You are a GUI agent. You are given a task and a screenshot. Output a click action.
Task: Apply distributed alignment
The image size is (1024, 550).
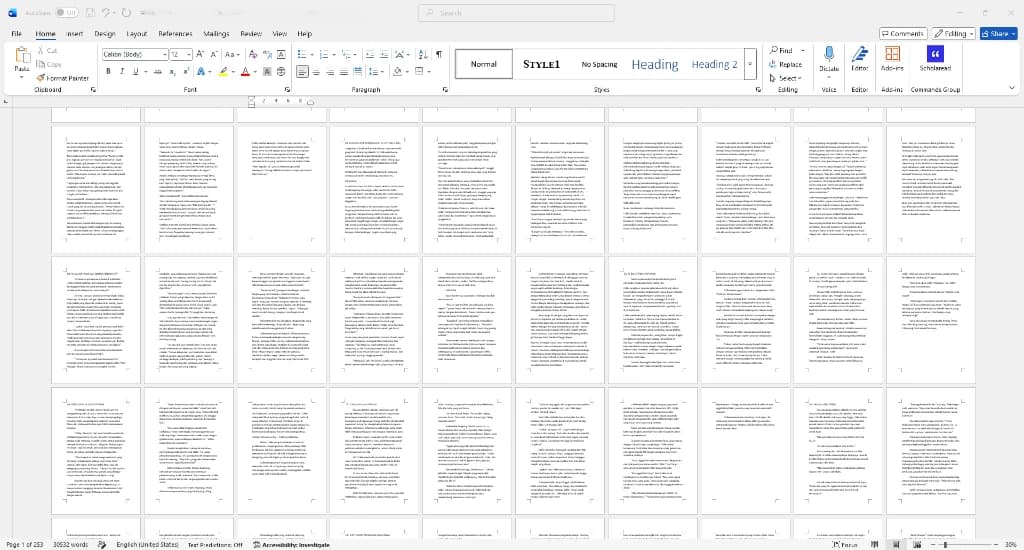[357, 71]
